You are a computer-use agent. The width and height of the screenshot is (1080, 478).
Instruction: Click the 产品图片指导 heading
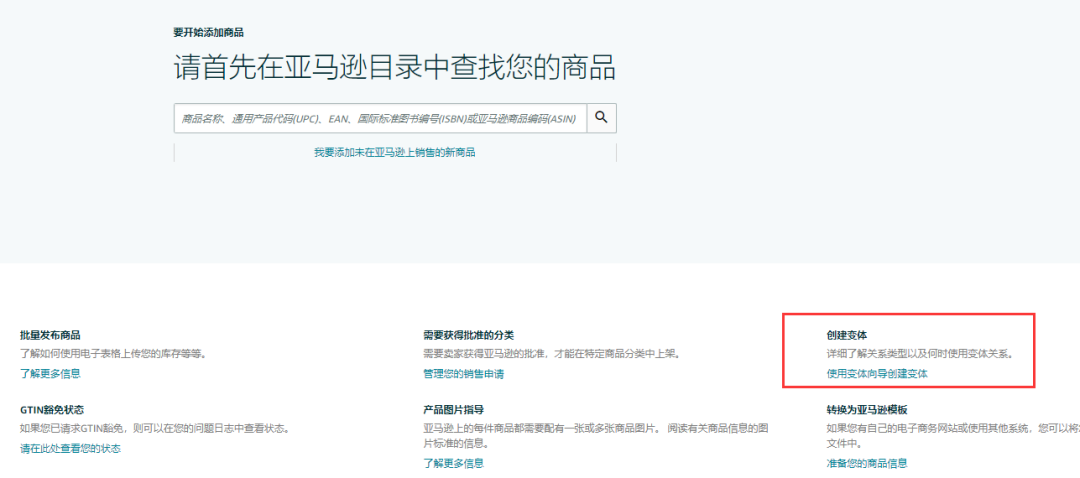point(453,409)
